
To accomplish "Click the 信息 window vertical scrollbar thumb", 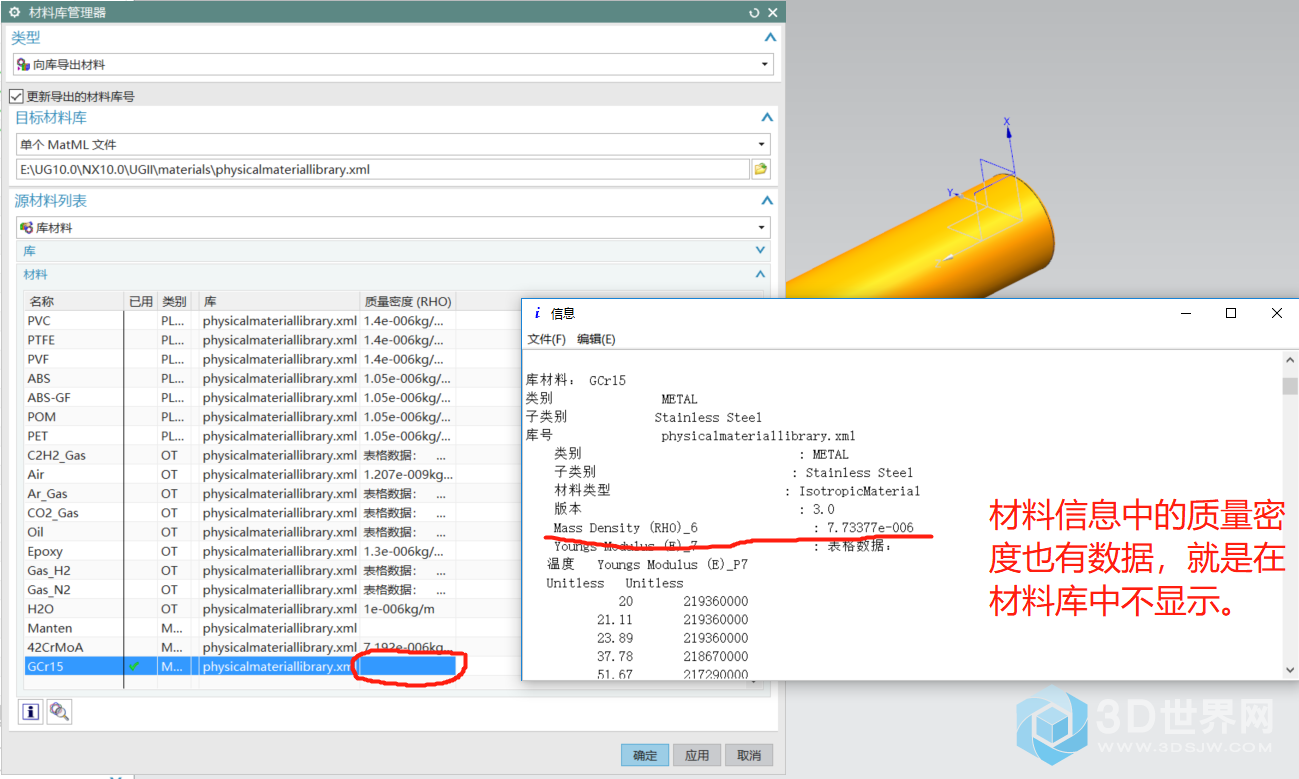I will pos(1290,386).
